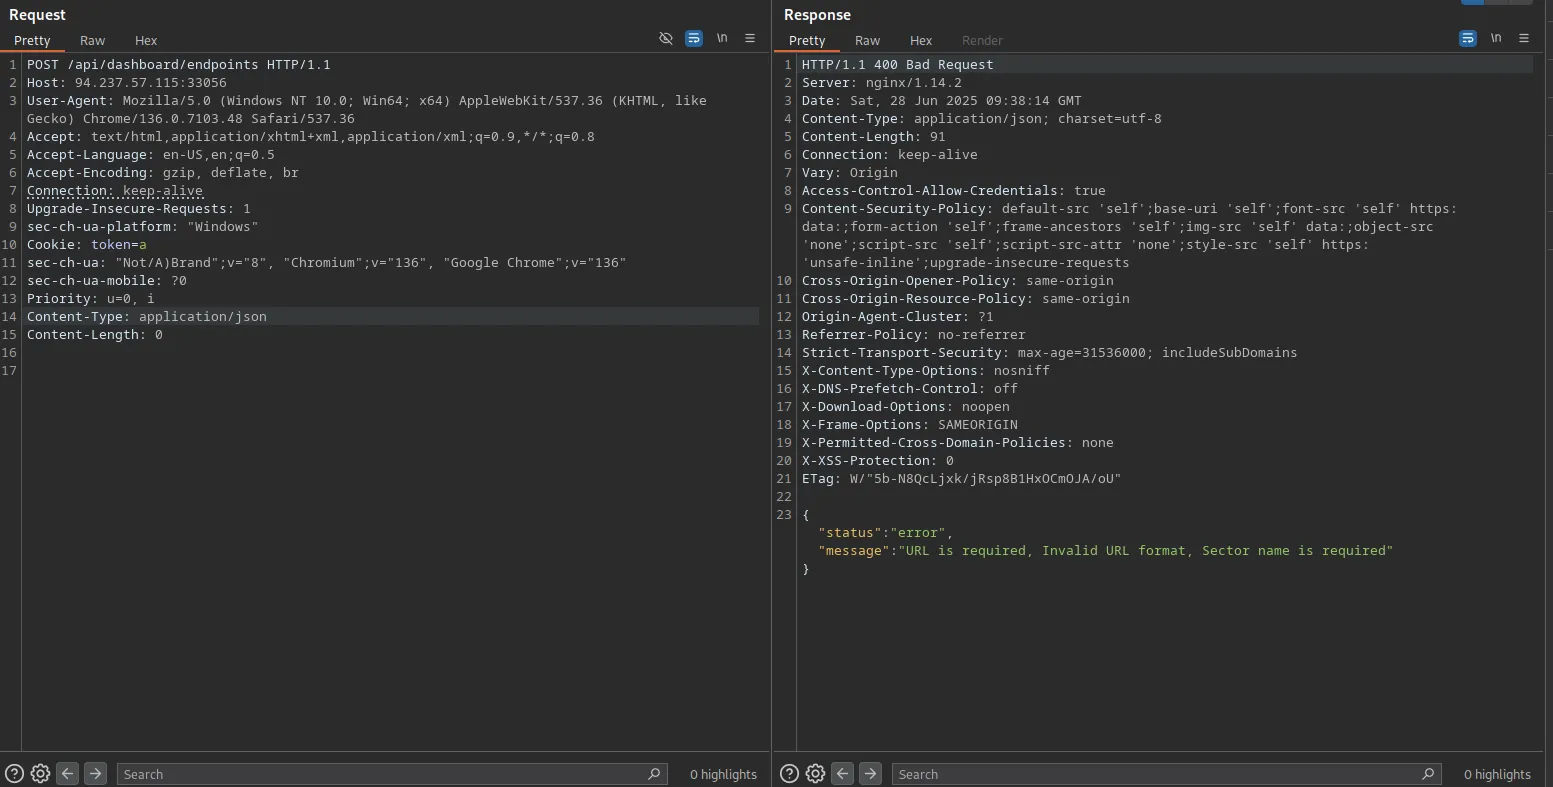The height and width of the screenshot is (787, 1553).
Task: Click the Response panel title
Action: [817, 15]
